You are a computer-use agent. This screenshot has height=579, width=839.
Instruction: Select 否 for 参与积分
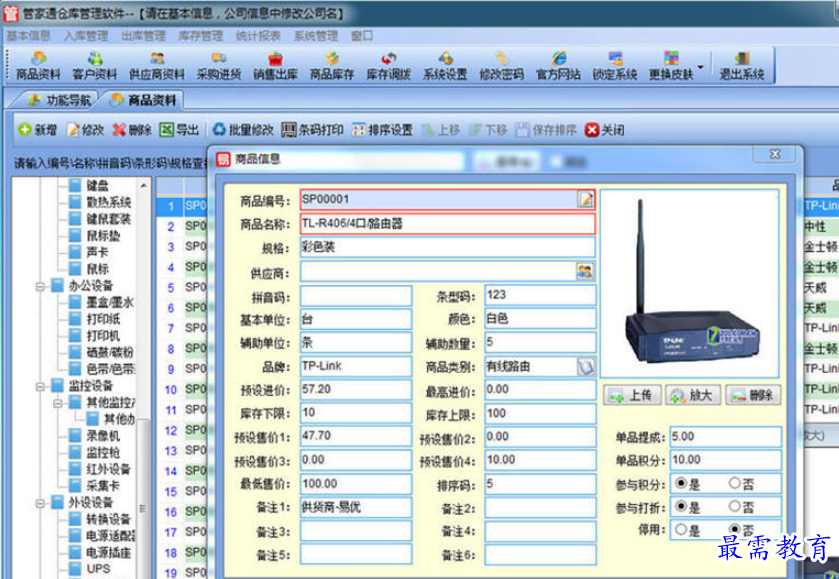point(735,483)
